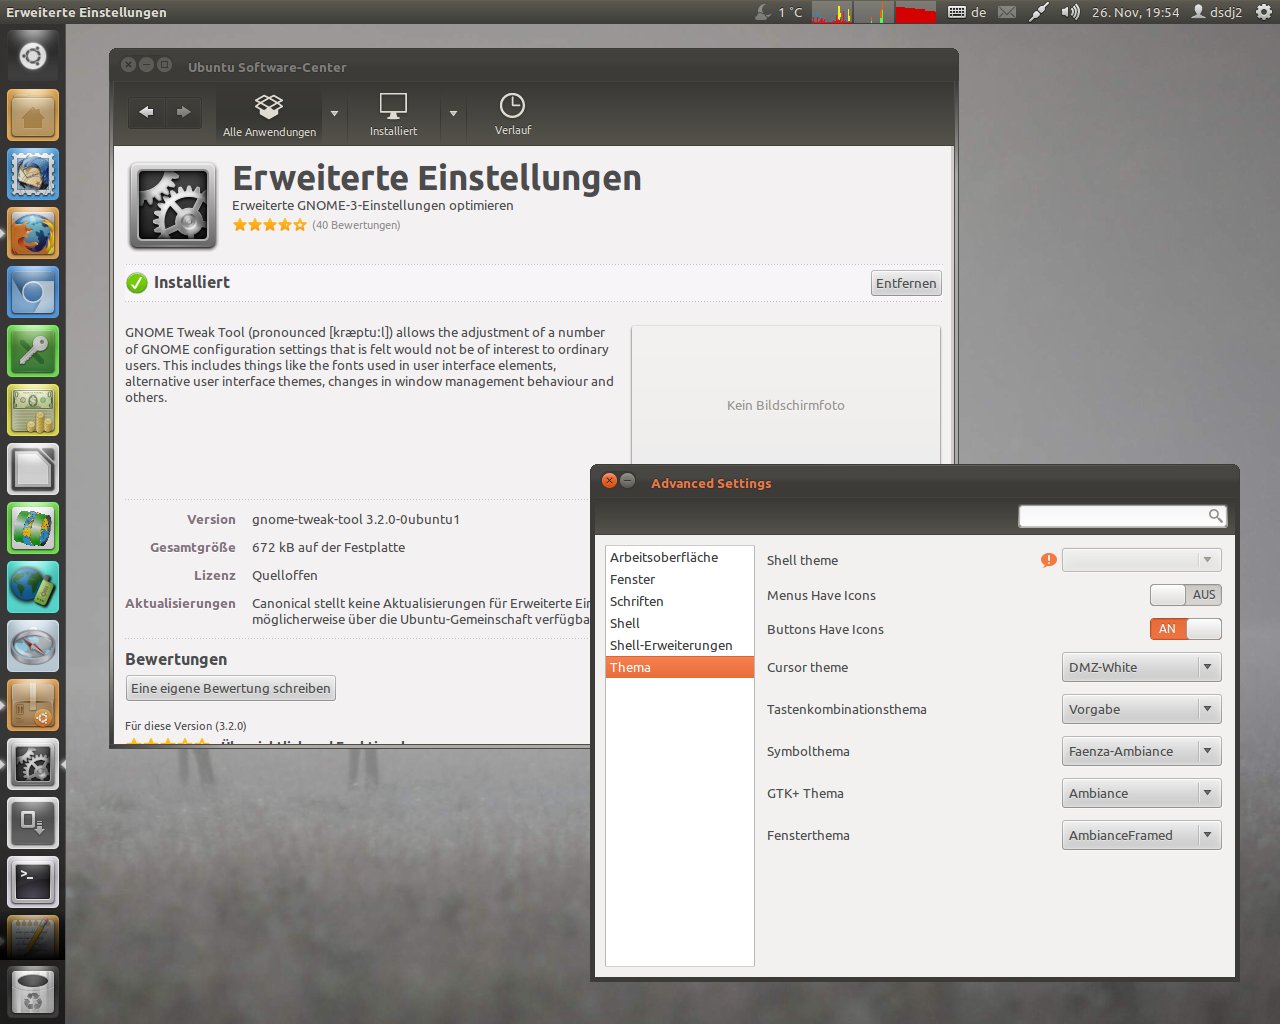Show Installiert software list
This screenshot has height=1024, width=1280.
pos(393,116)
